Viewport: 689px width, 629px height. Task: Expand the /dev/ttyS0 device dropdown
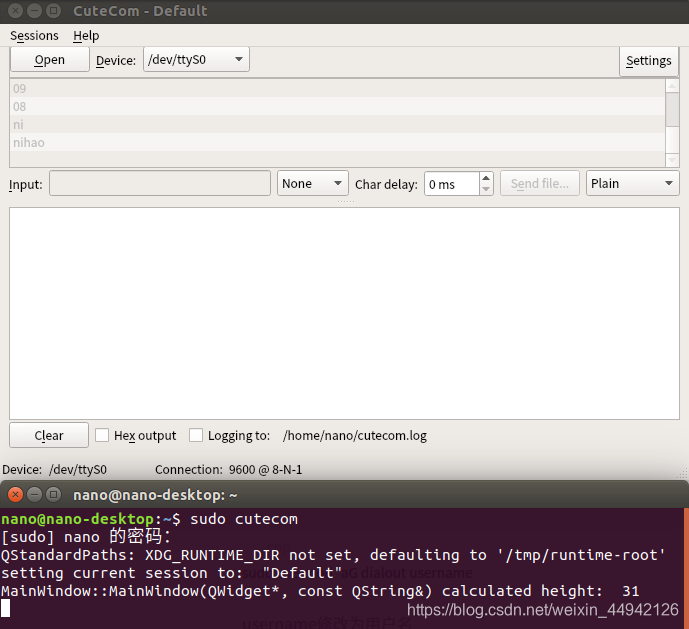(196, 59)
